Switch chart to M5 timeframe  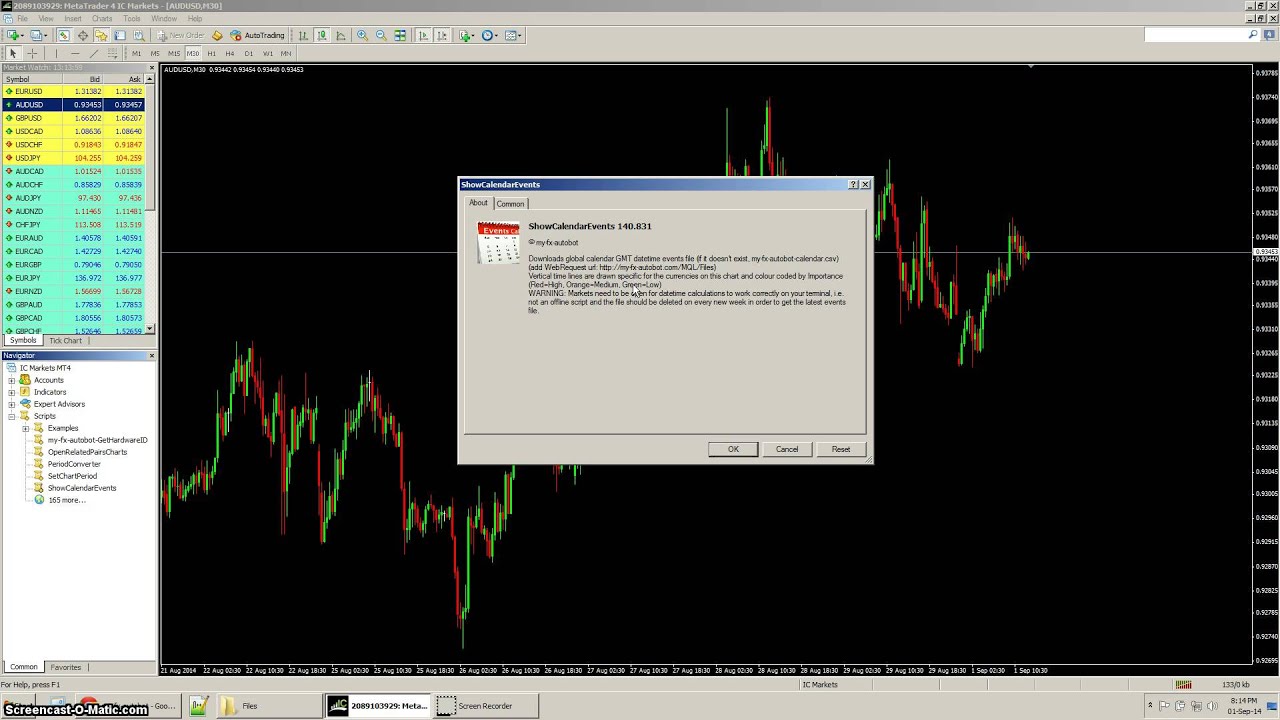tap(155, 53)
